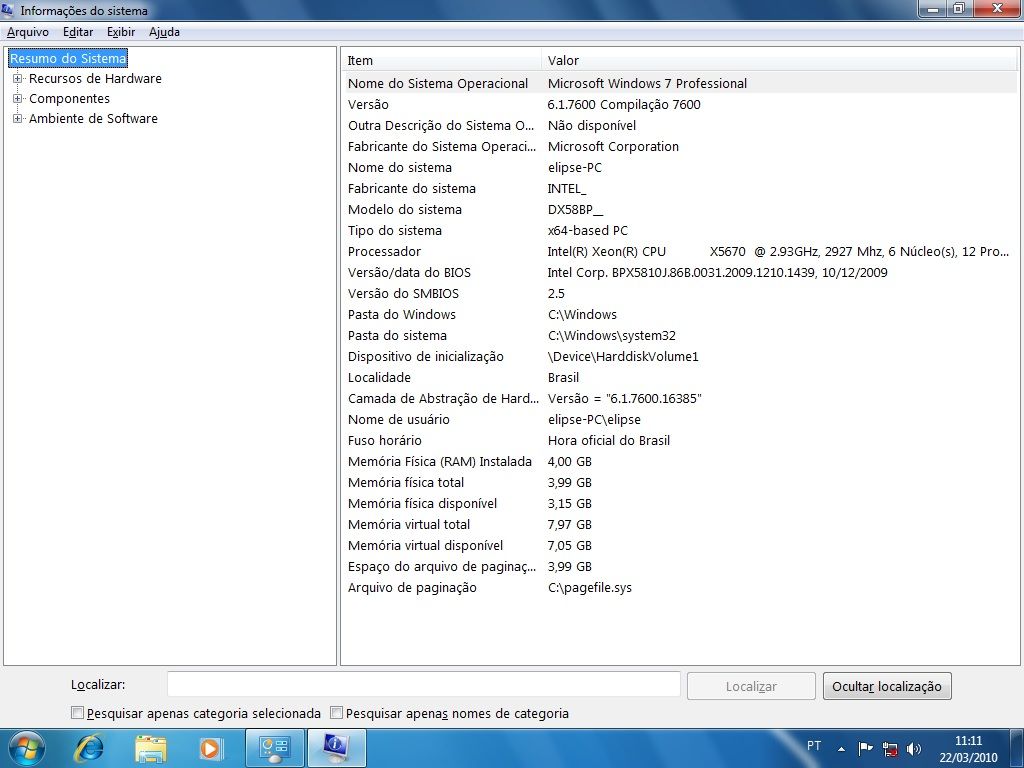Expand Componentes tree node

(x=18, y=99)
